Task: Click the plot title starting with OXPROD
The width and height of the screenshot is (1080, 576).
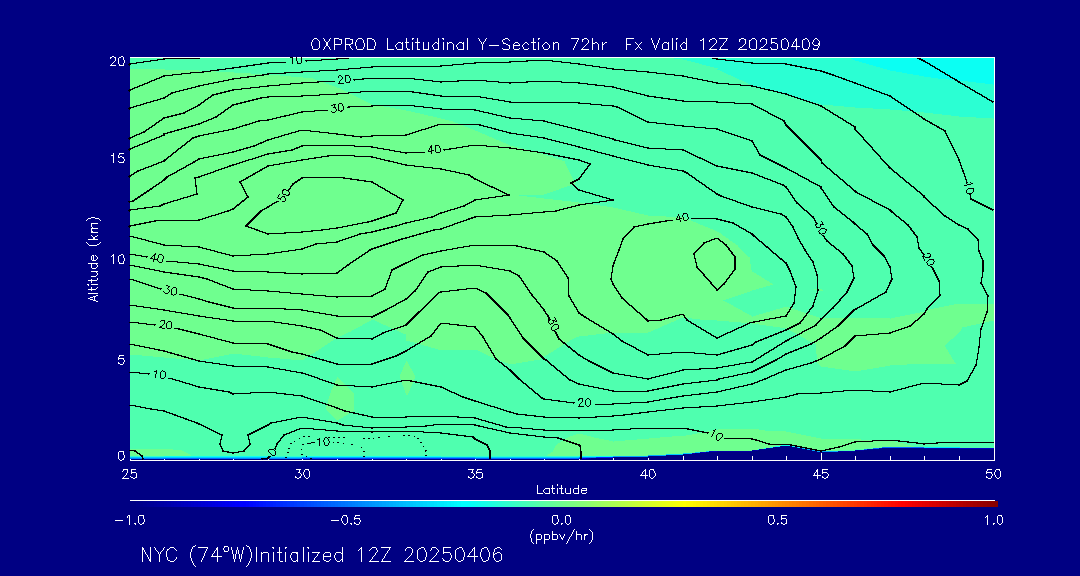Action: coord(565,45)
